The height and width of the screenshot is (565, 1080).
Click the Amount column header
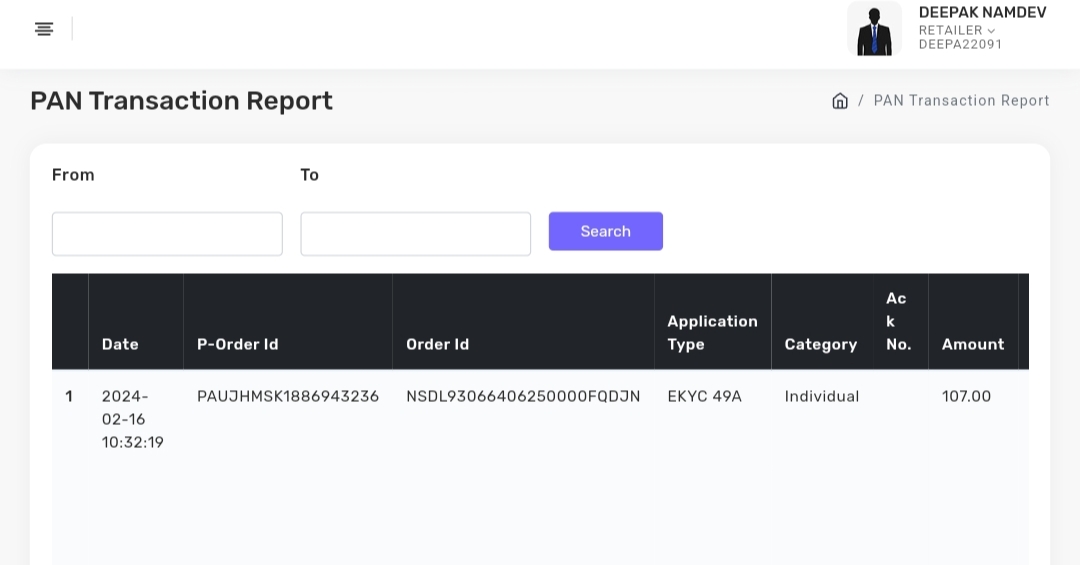[972, 344]
